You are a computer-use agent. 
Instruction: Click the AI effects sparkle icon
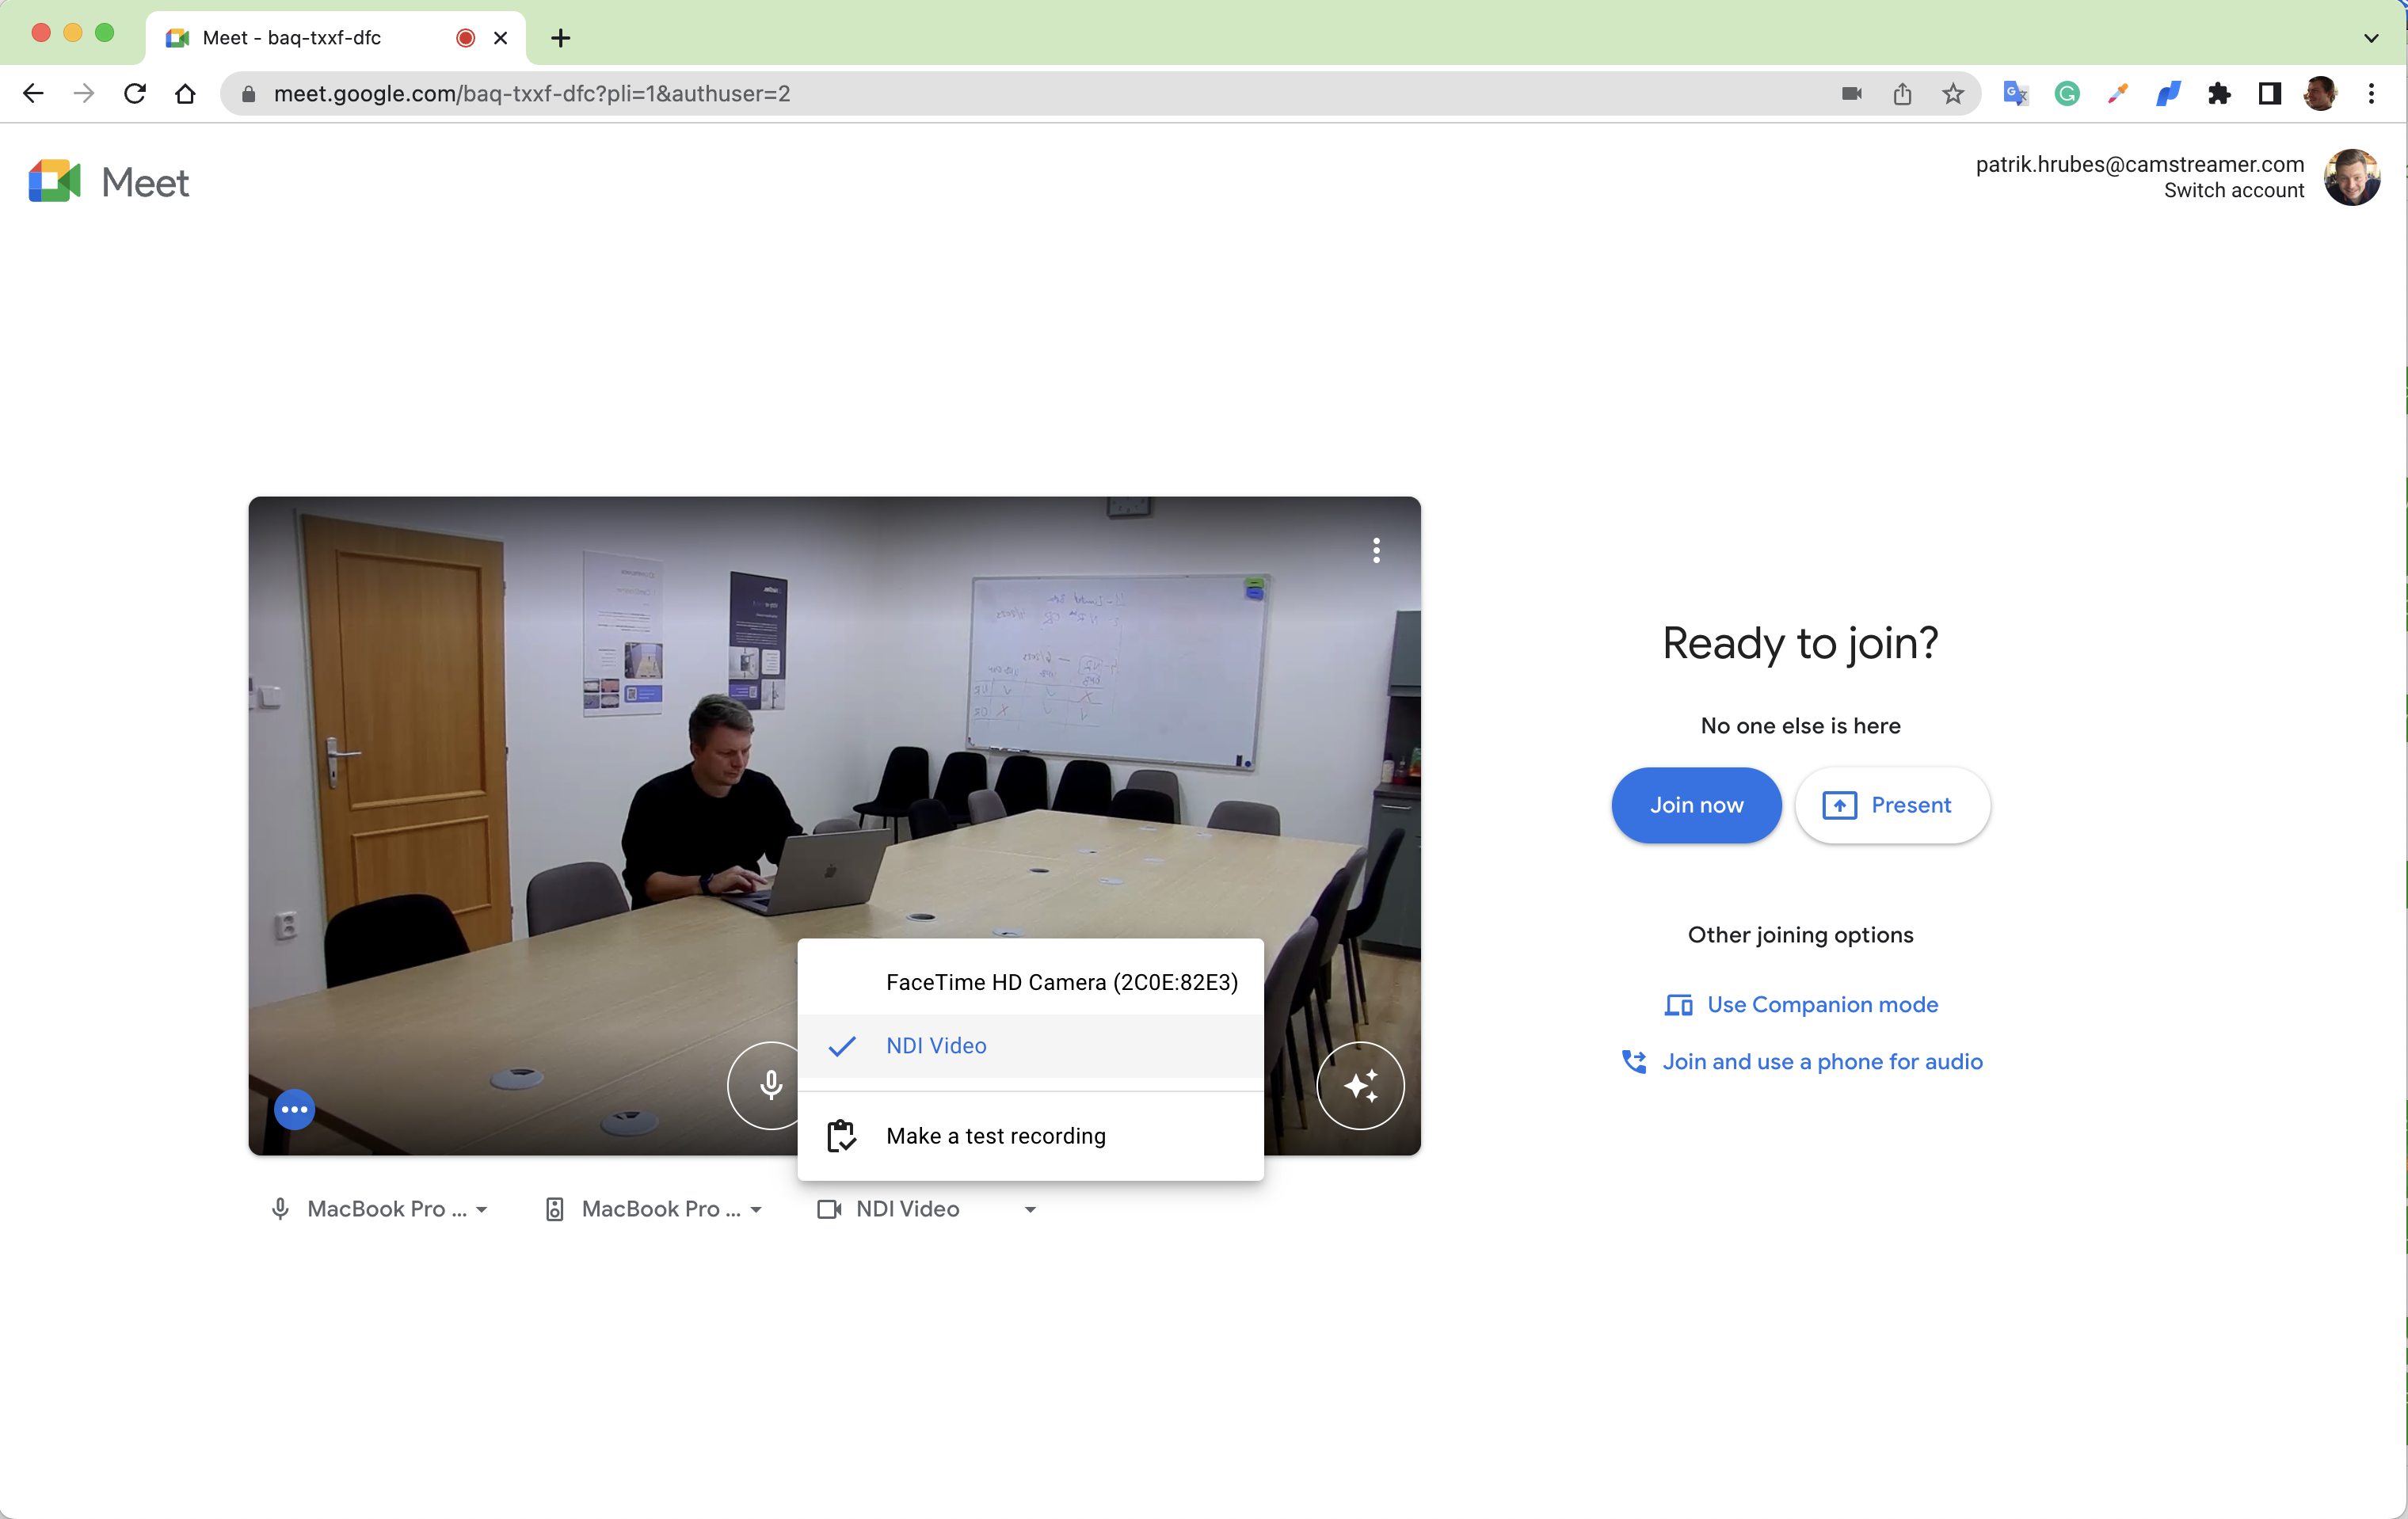point(1362,1085)
